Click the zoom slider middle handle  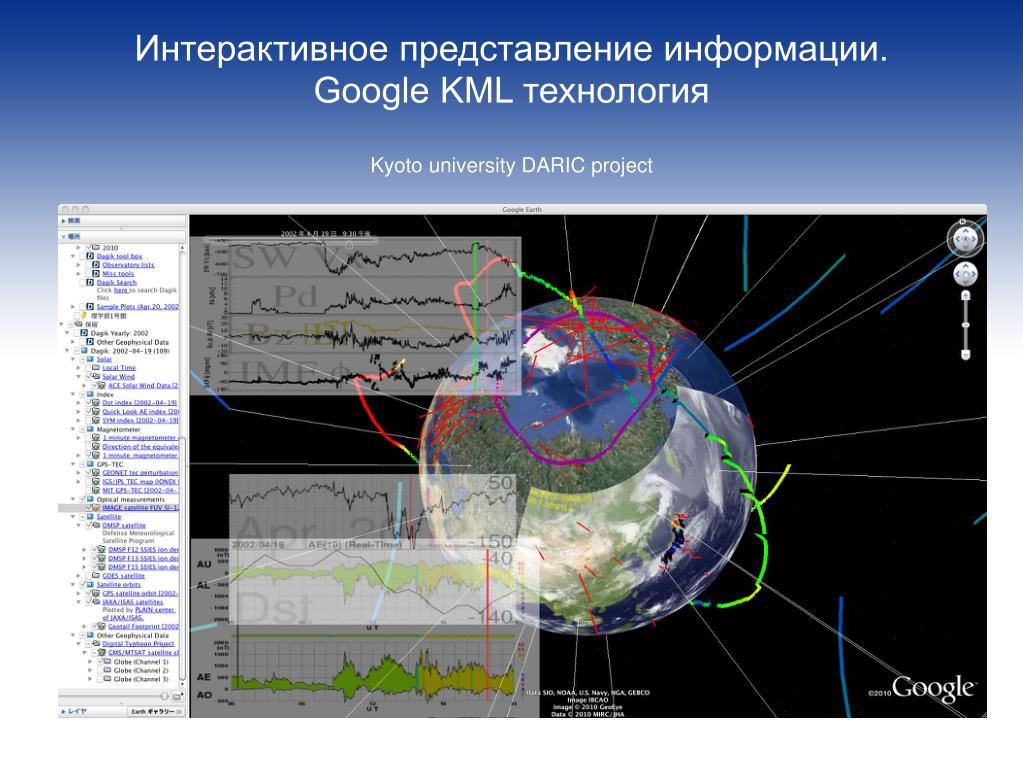tap(966, 324)
